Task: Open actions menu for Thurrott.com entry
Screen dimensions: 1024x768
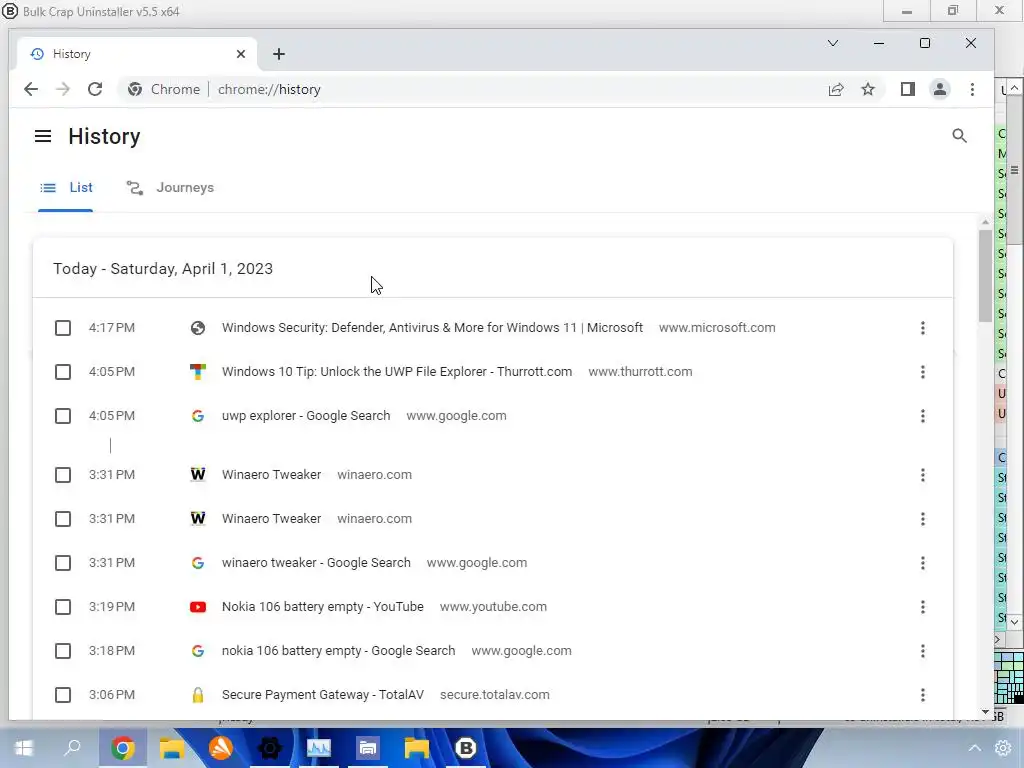Action: click(923, 372)
